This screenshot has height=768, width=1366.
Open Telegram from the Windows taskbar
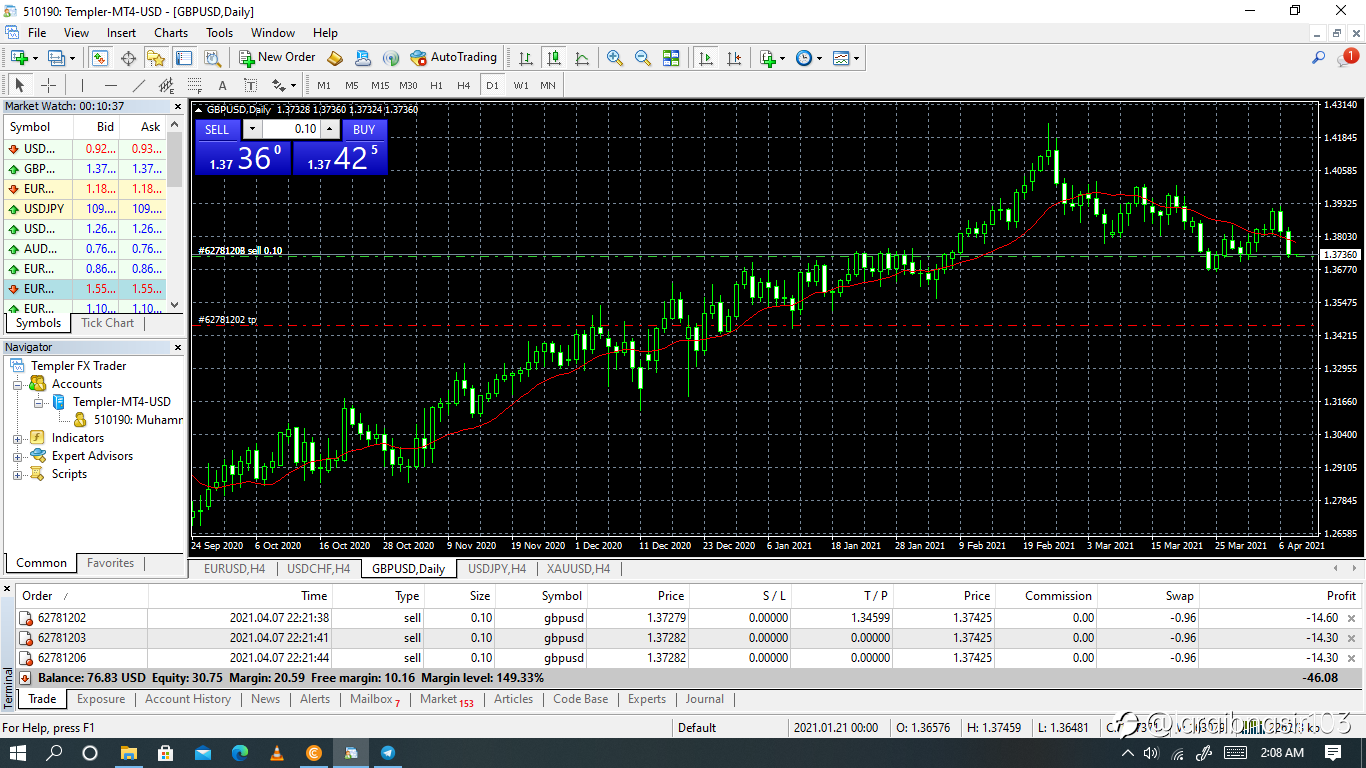pos(387,753)
